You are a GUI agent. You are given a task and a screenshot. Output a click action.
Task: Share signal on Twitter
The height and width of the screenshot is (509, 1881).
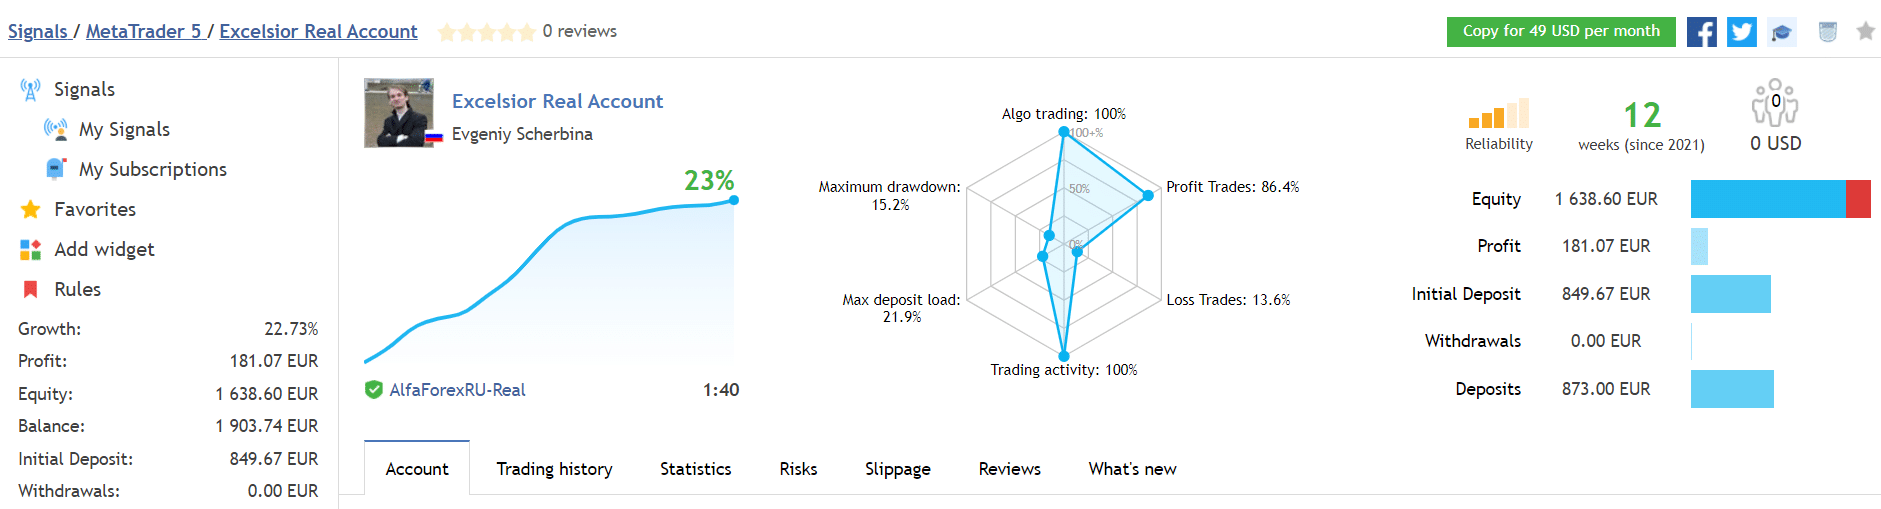coord(1741,32)
